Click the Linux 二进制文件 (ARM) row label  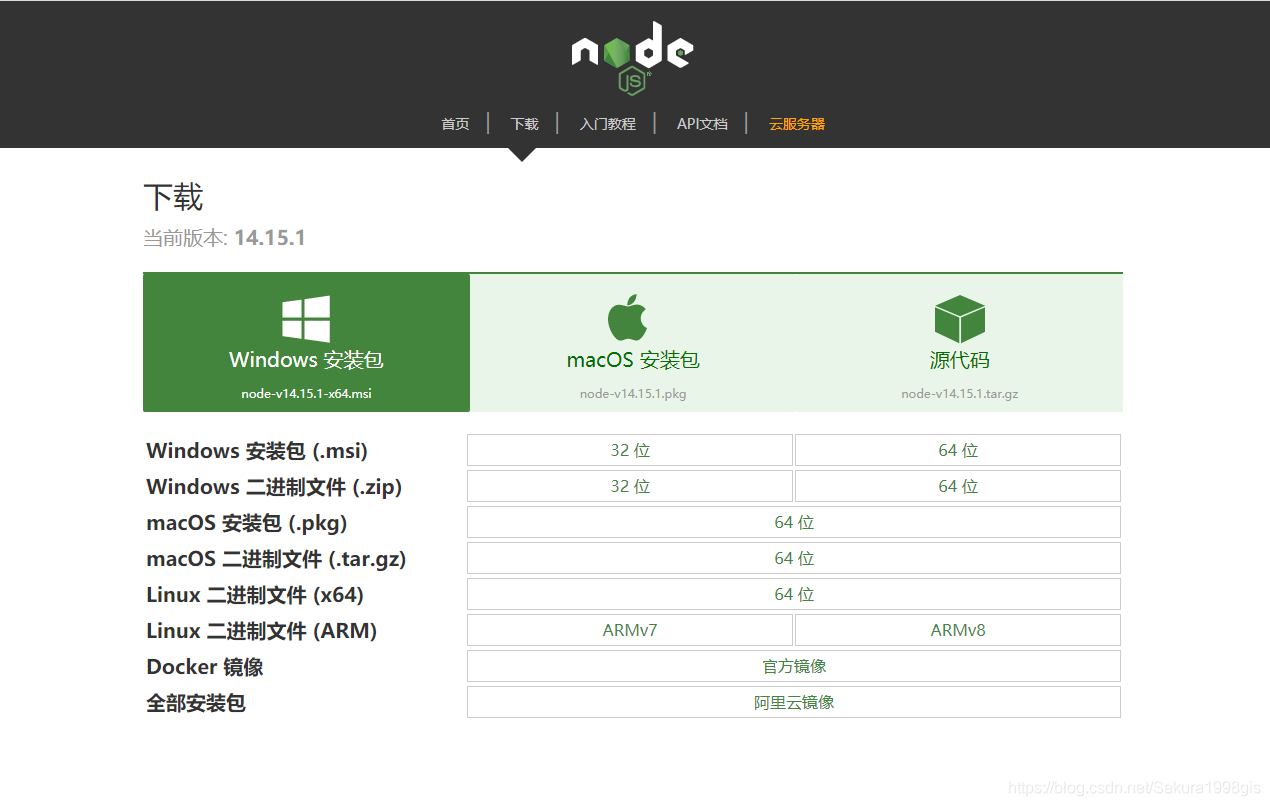click(x=261, y=631)
